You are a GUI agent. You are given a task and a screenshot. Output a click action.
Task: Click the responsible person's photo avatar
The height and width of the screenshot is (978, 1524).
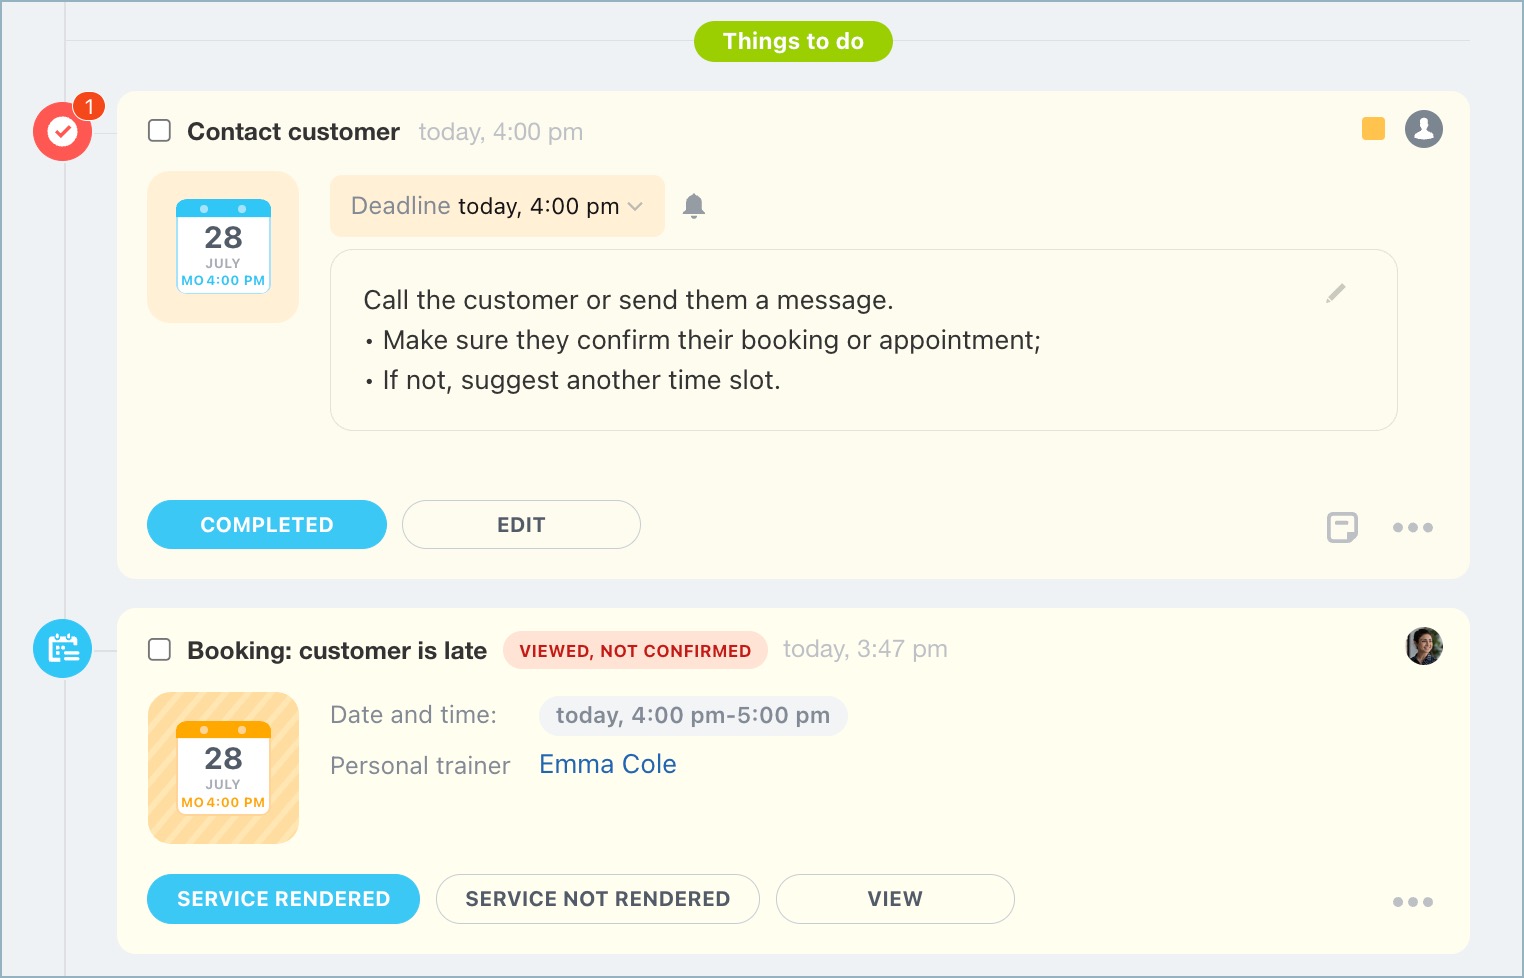[1423, 647]
